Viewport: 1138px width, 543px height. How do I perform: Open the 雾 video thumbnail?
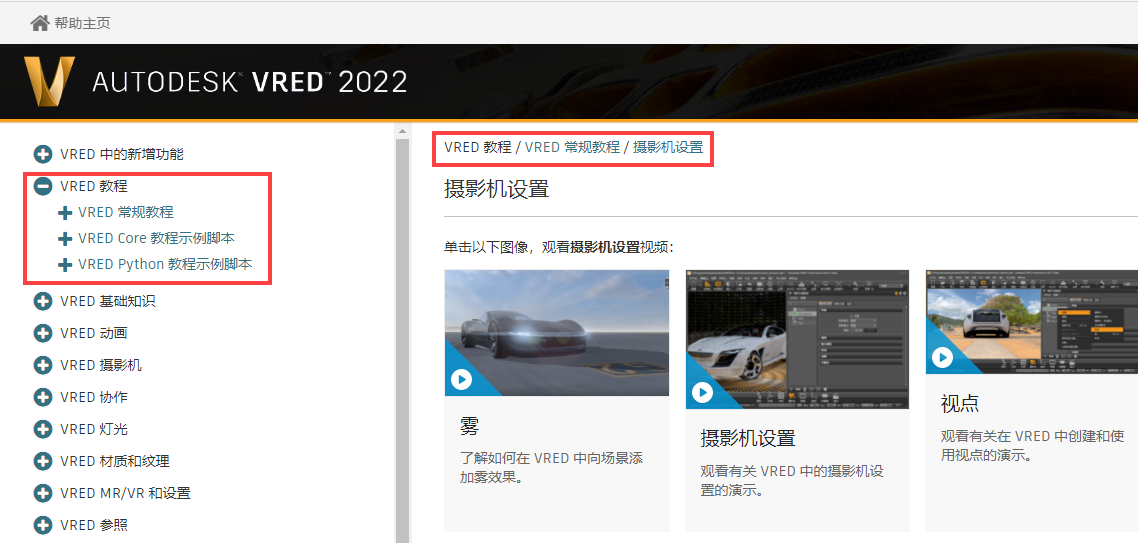click(557, 332)
